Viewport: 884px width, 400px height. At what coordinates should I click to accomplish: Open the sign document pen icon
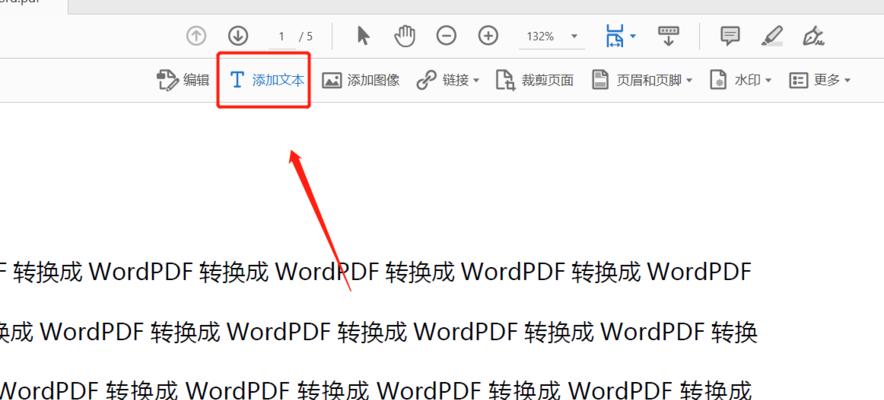[813, 36]
